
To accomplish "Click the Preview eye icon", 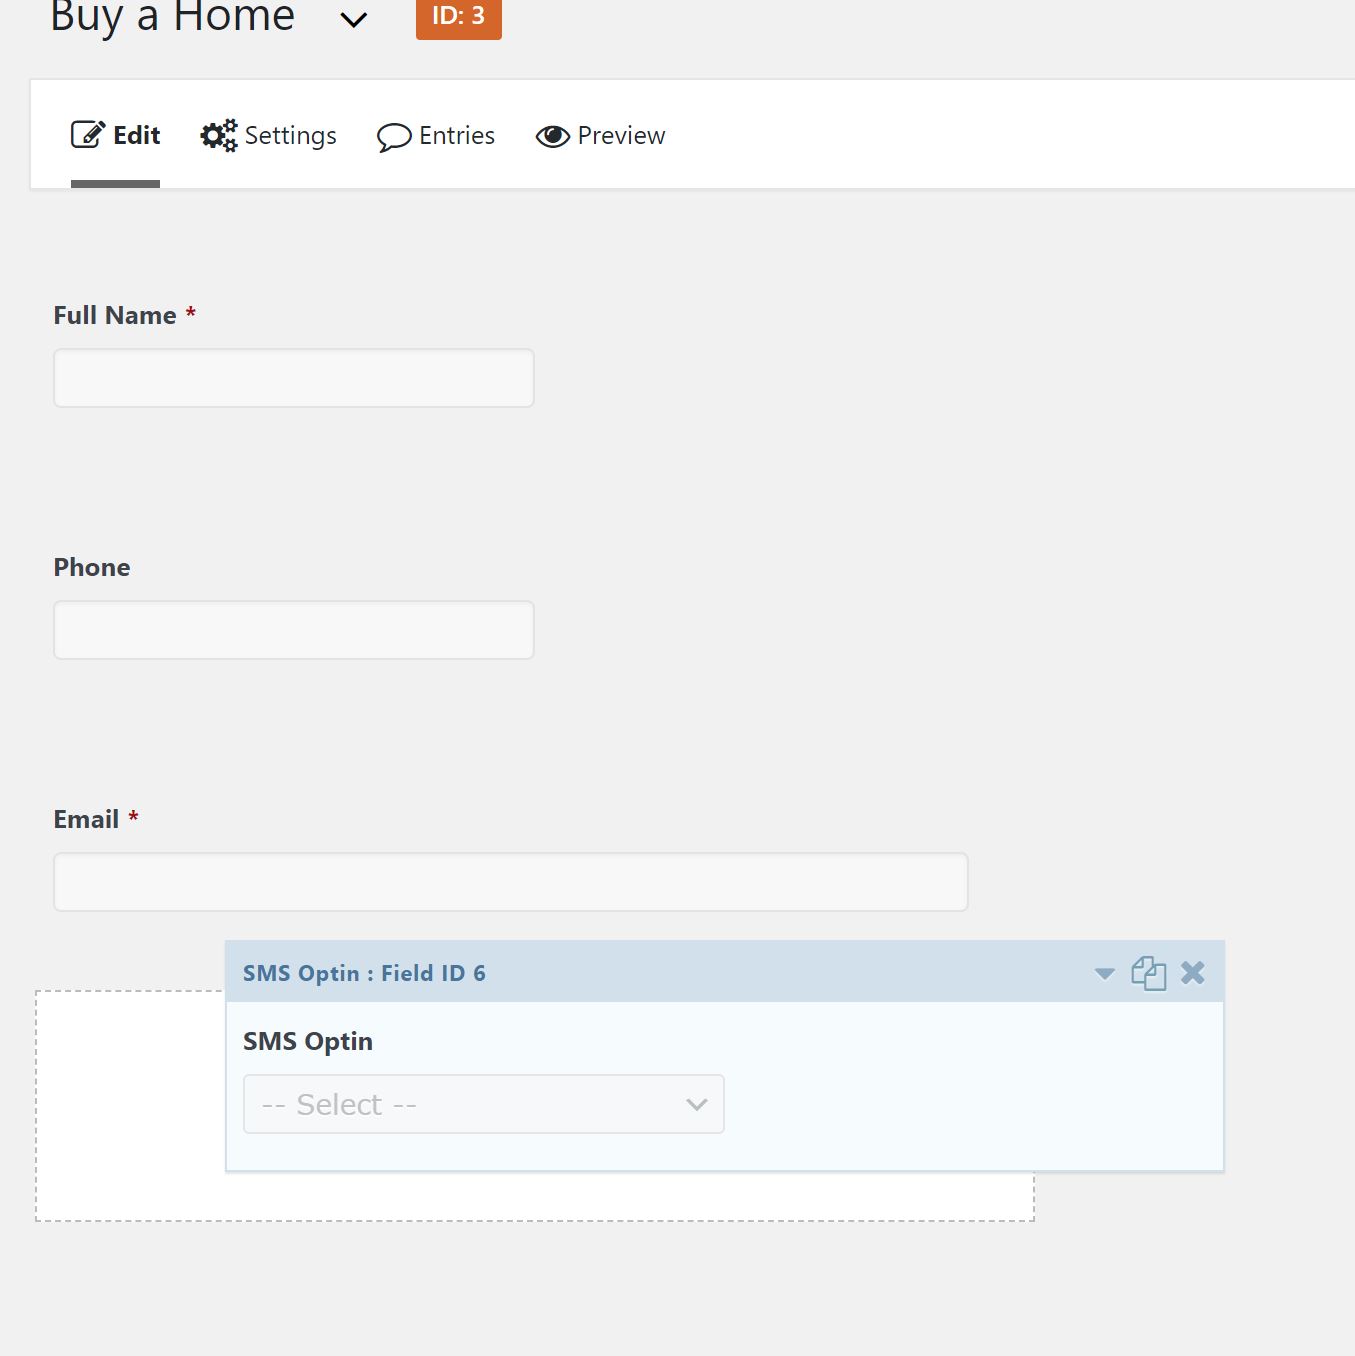I will click(552, 136).
